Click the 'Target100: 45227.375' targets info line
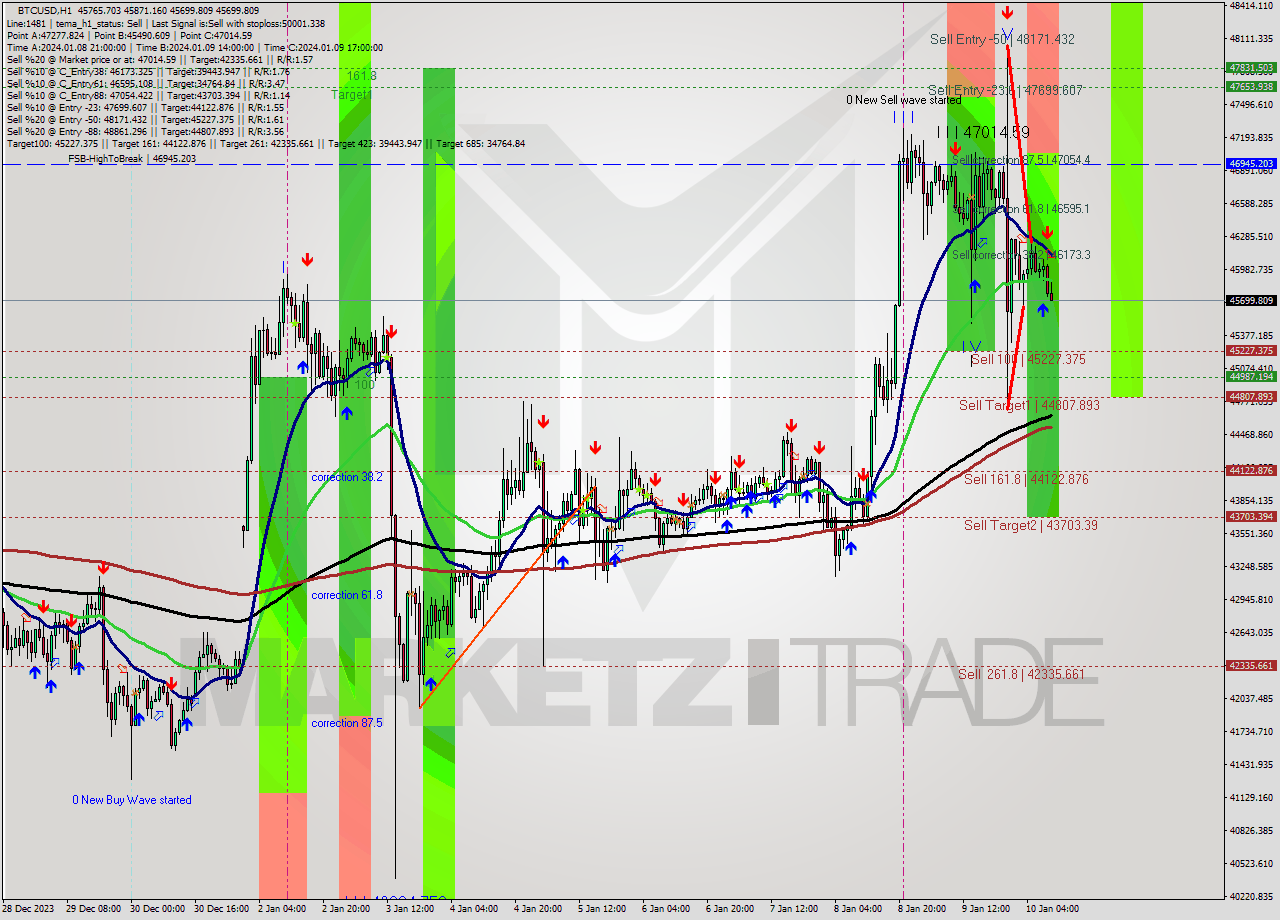The height and width of the screenshot is (920, 1280). point(265,143)
